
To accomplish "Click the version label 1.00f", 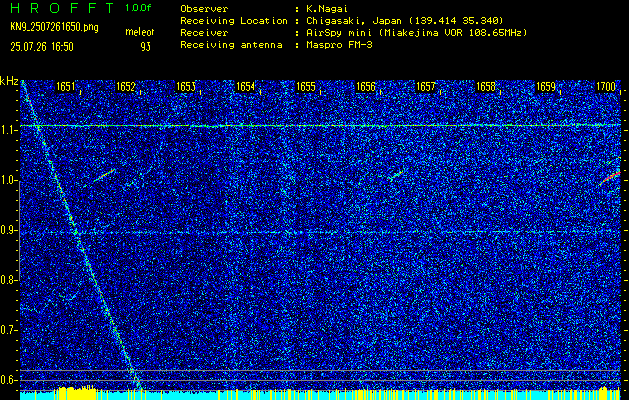I will pos(138,8).
